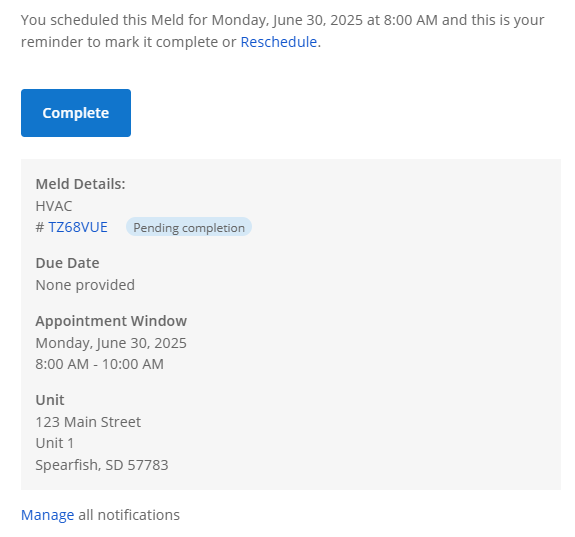Click the hash symbol before TZ68VUE

pyautogui.click(x=40, y=227)
